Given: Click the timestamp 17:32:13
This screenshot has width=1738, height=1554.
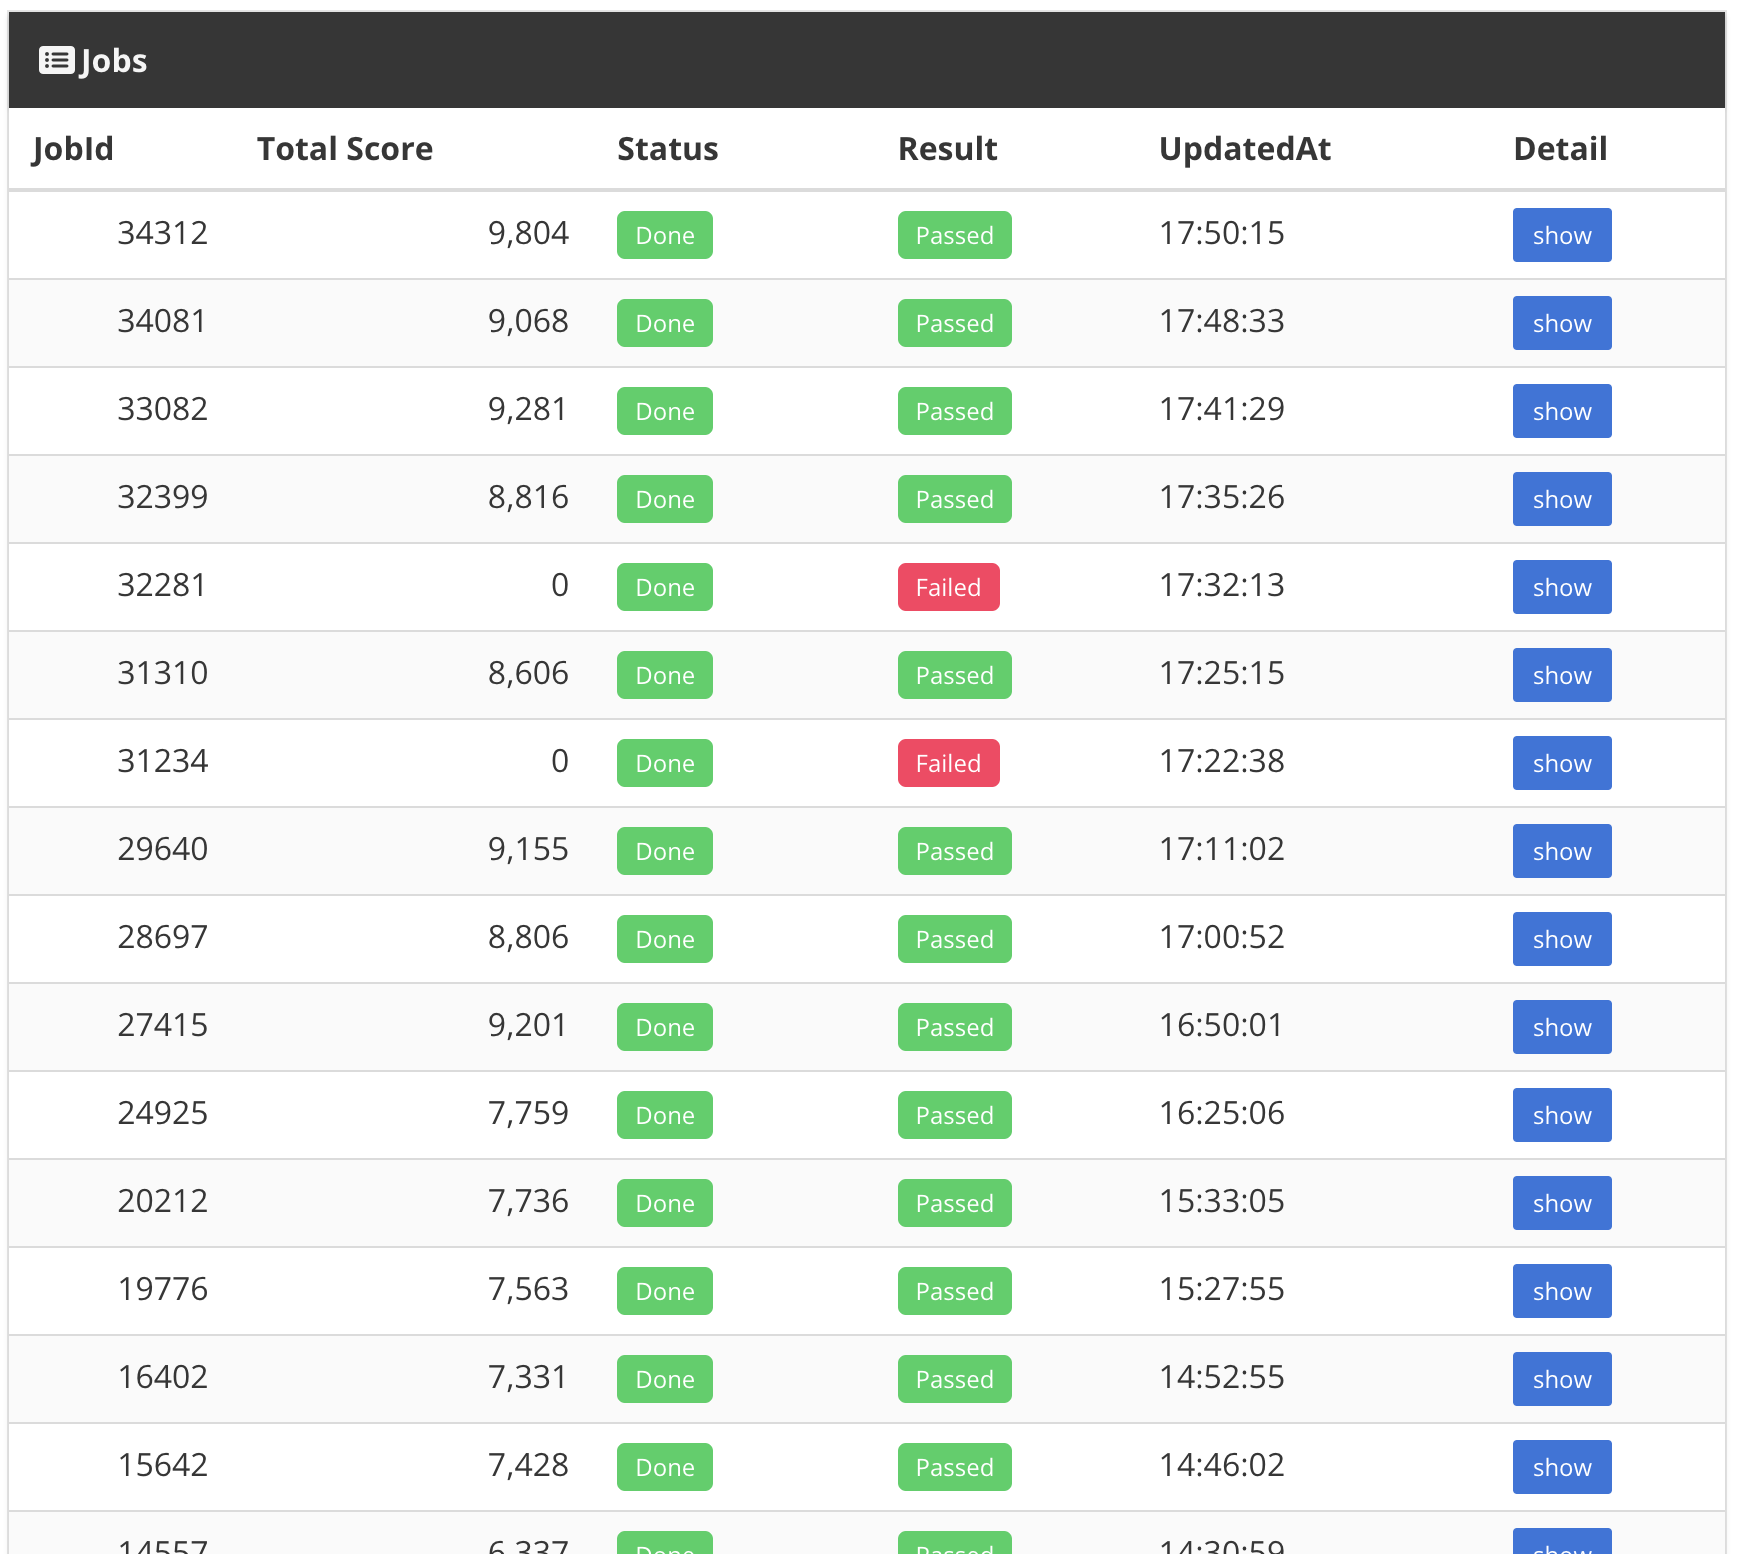Looking at the screenshot, I should coord(1222,585).
